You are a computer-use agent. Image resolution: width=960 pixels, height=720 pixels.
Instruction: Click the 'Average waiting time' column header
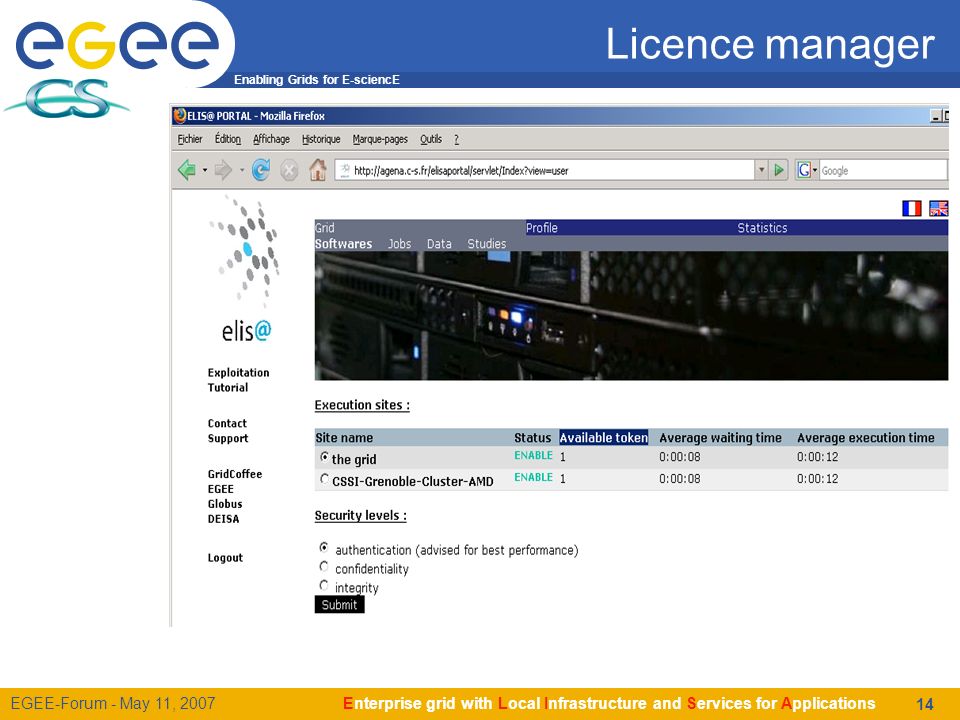coord(720,438)
